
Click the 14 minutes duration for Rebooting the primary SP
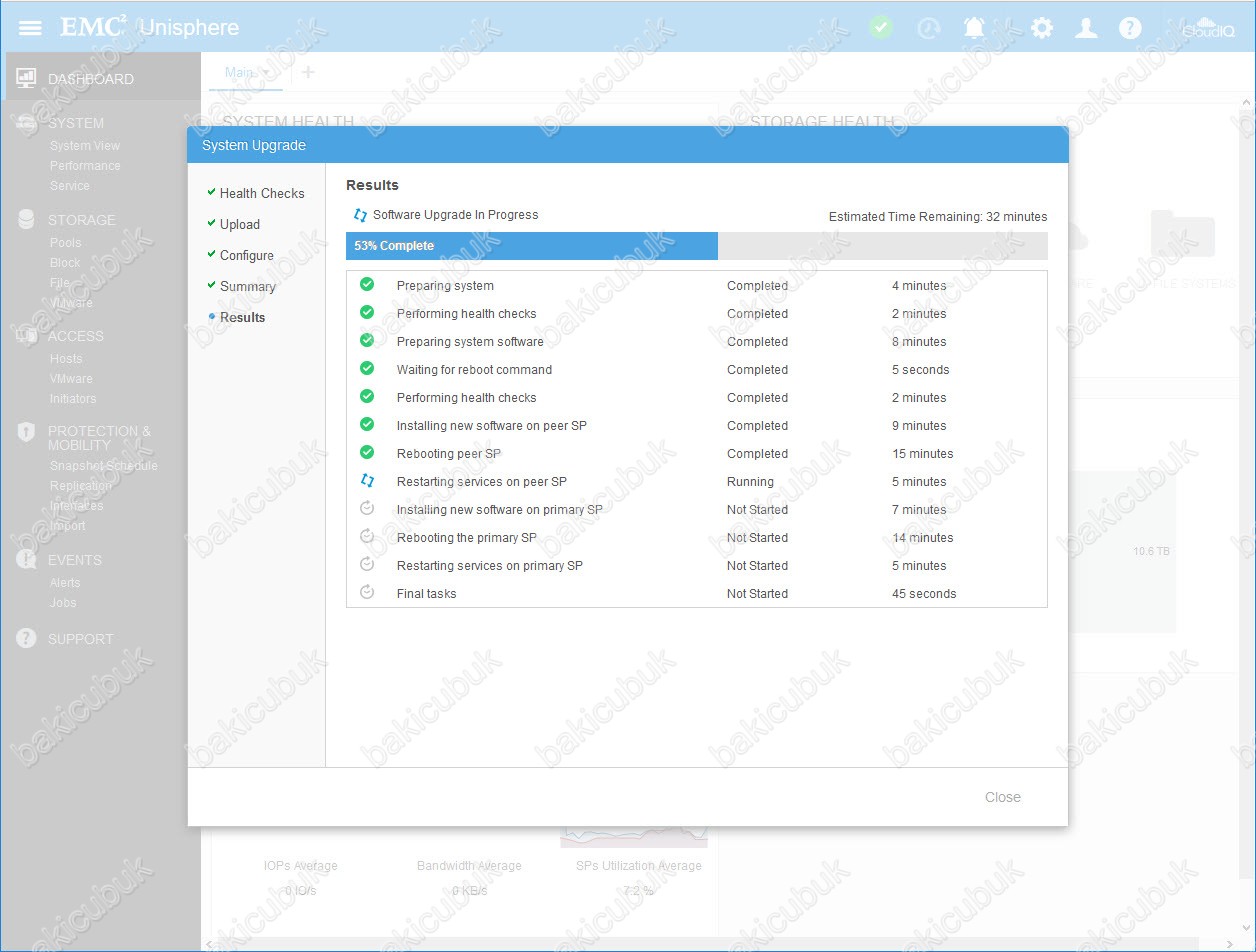(x=923, y=538)
